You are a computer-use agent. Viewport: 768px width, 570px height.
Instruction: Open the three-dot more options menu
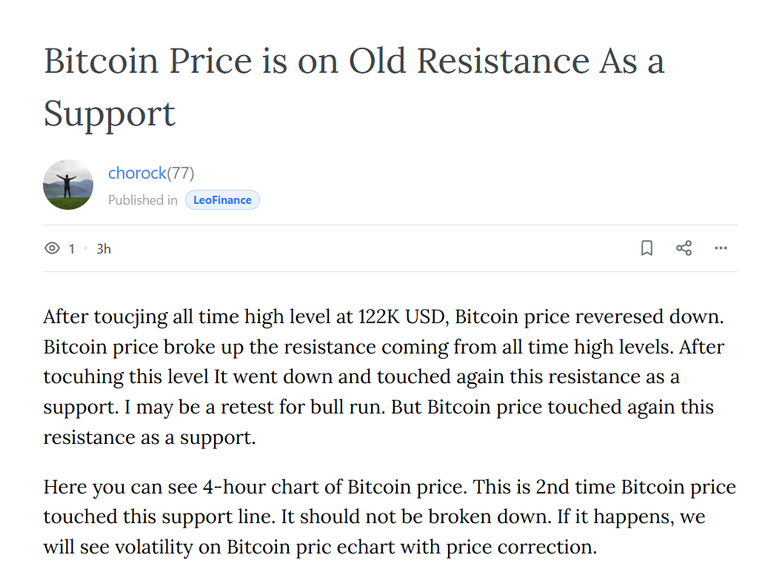720,248
